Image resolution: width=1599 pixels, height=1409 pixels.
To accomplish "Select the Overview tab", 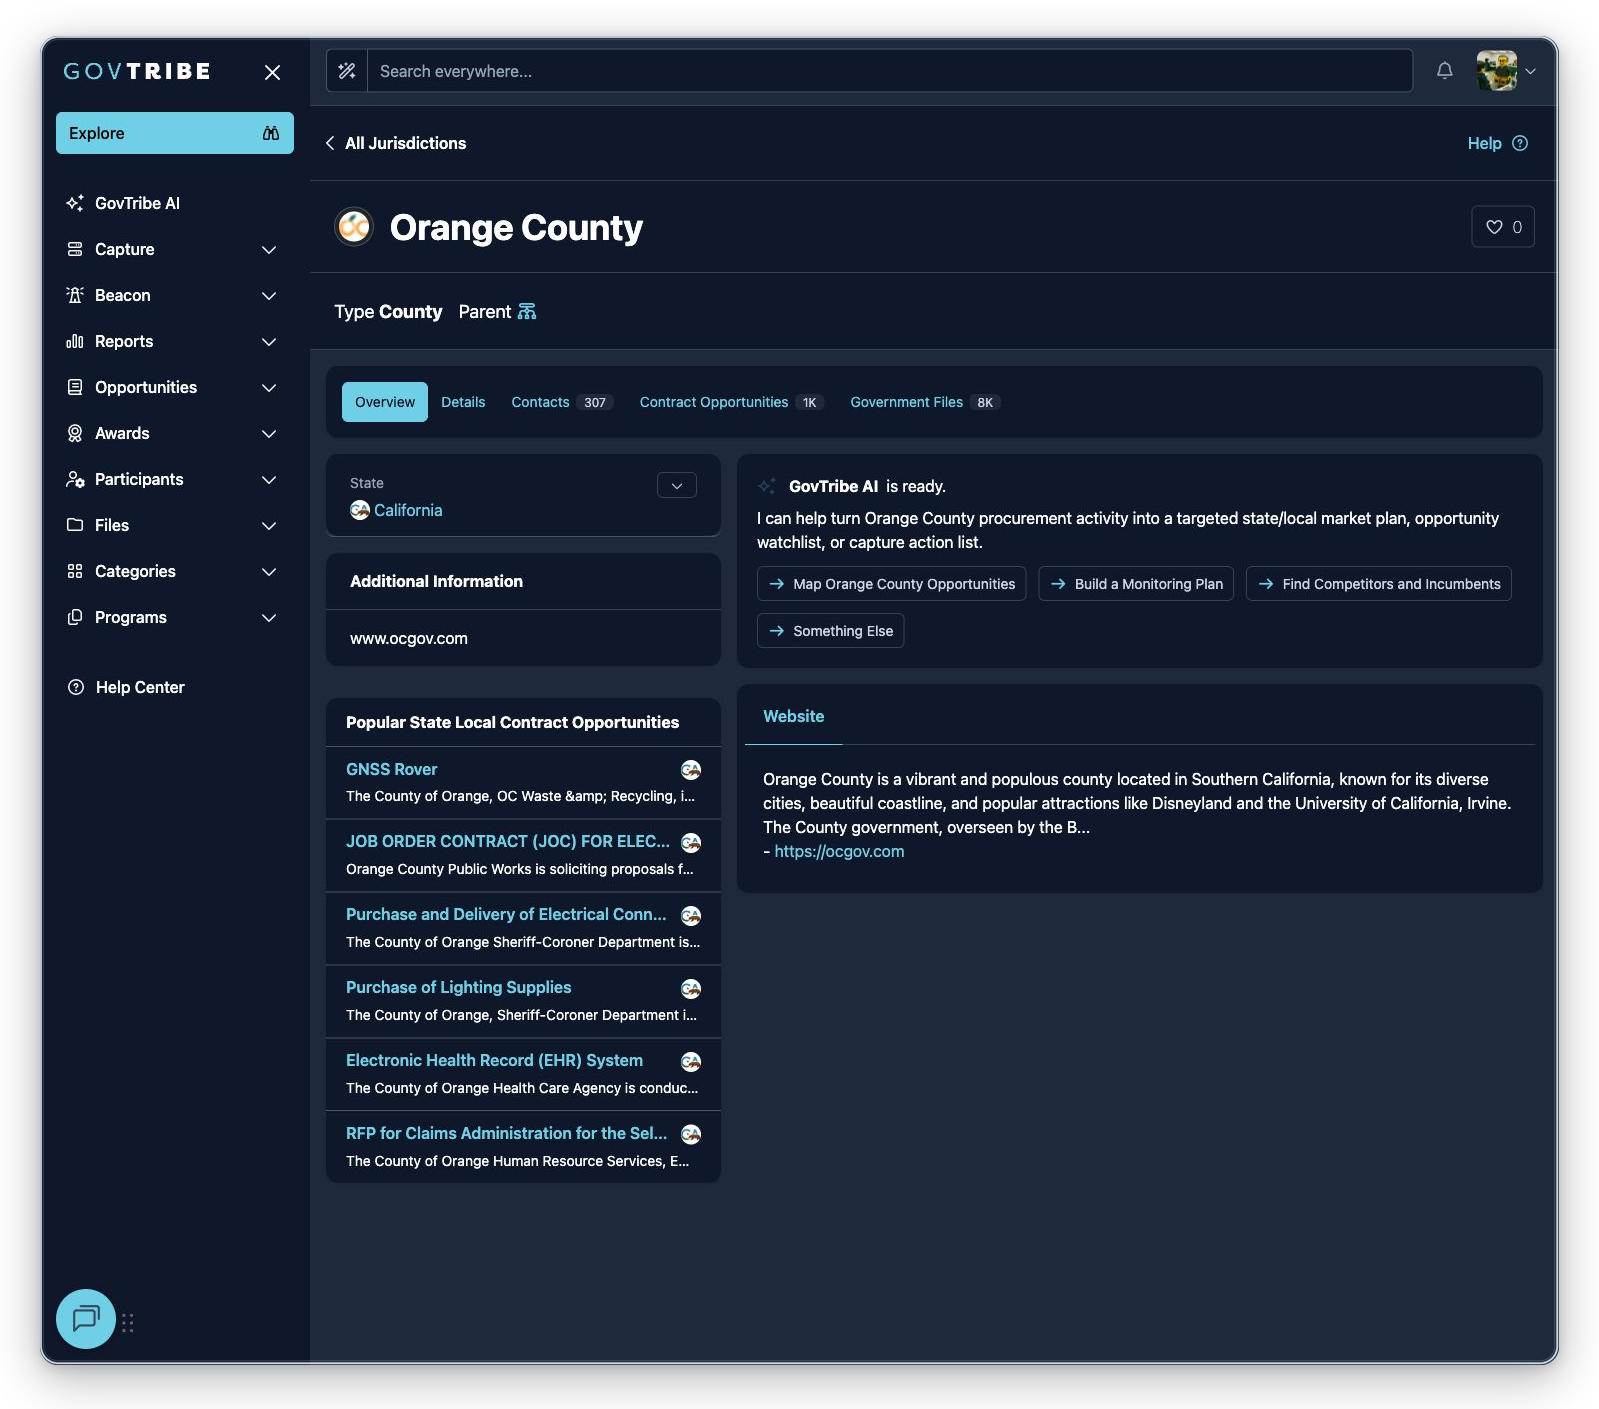I will [385, 402].
